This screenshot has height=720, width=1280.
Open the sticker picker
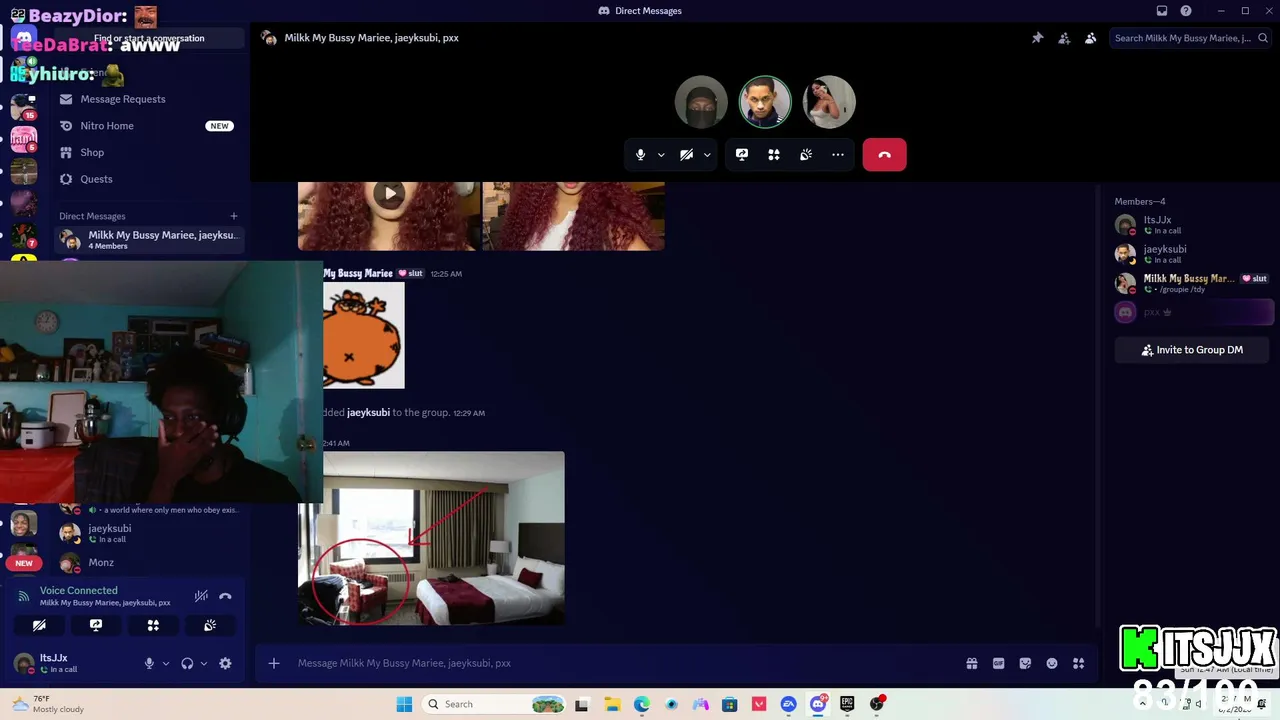click(1025, 663)
